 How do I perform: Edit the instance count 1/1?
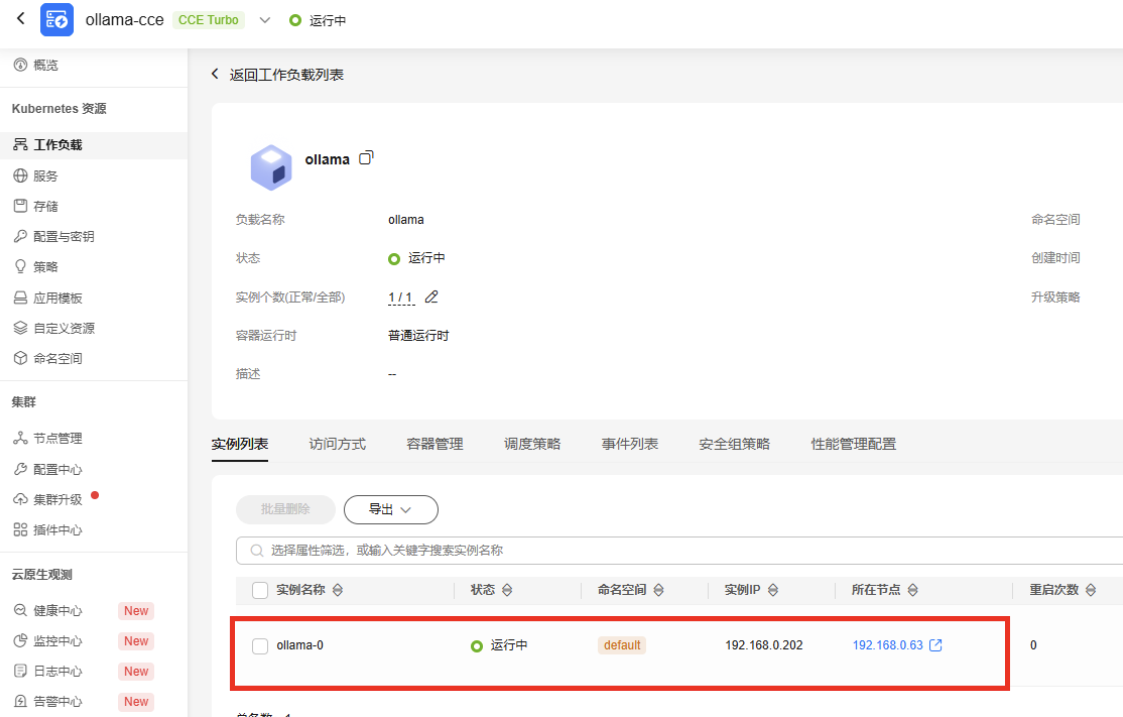coord(431,297)
